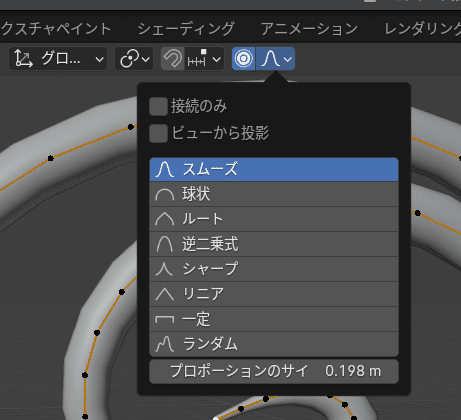This screenshot has width=461, height=420.
Task: Select the リニア falloff option
Action: tap(274, 294)
